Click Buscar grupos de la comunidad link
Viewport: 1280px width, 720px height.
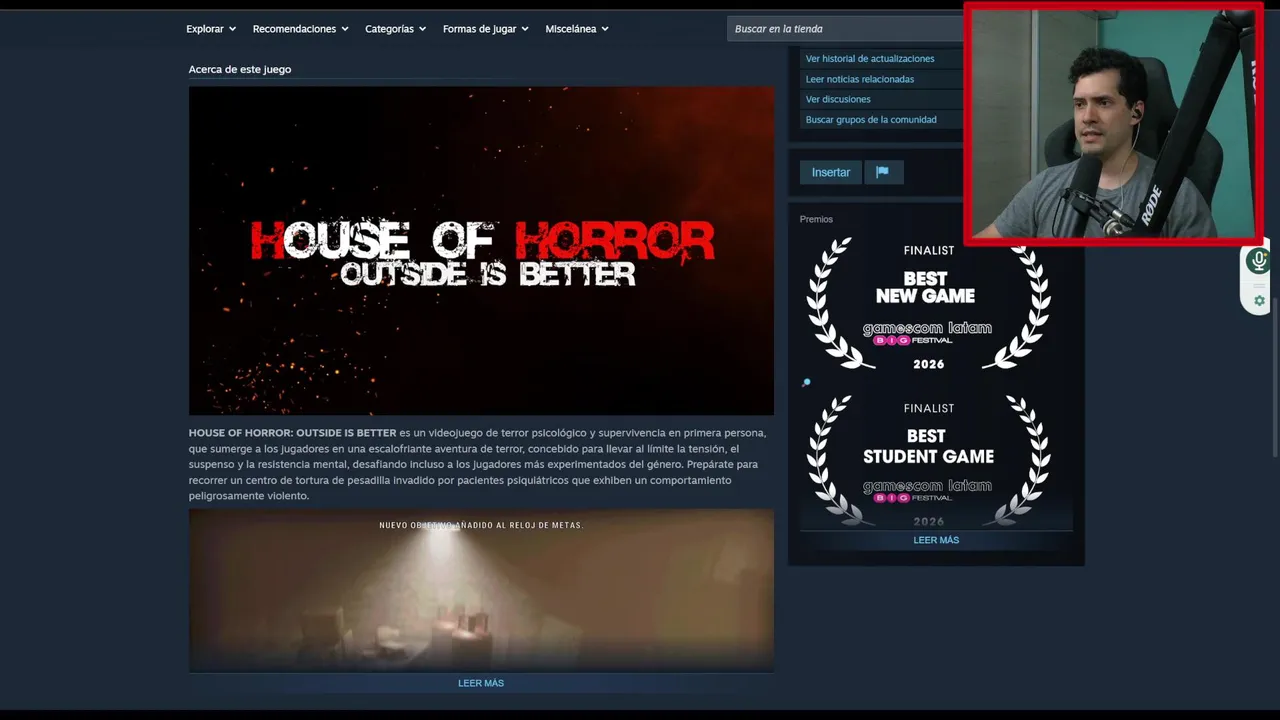point(871,120)
